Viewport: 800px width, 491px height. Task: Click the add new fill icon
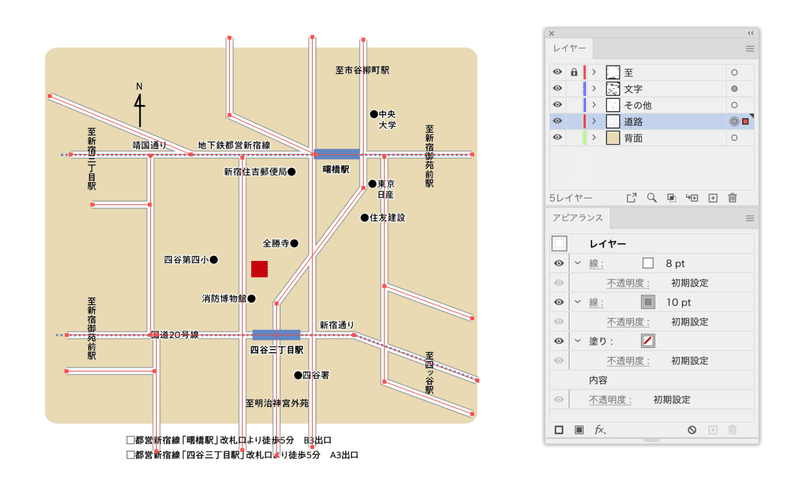[579, 430]
